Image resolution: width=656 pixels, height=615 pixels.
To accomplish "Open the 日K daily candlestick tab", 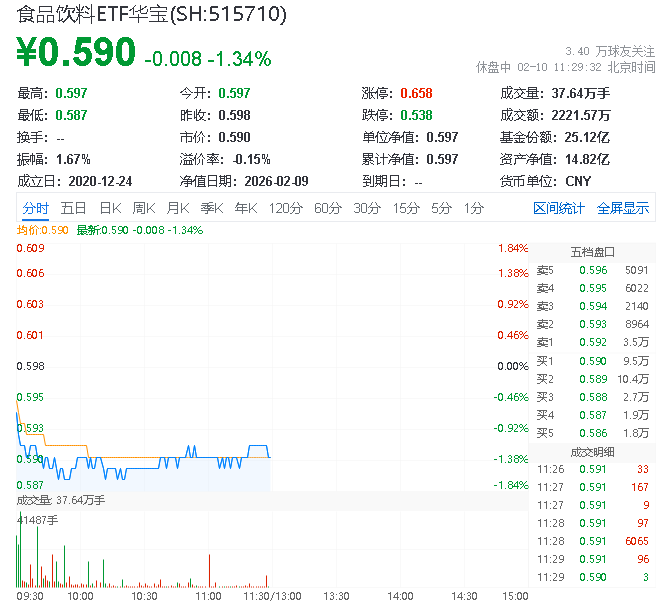I will (109, 208).
